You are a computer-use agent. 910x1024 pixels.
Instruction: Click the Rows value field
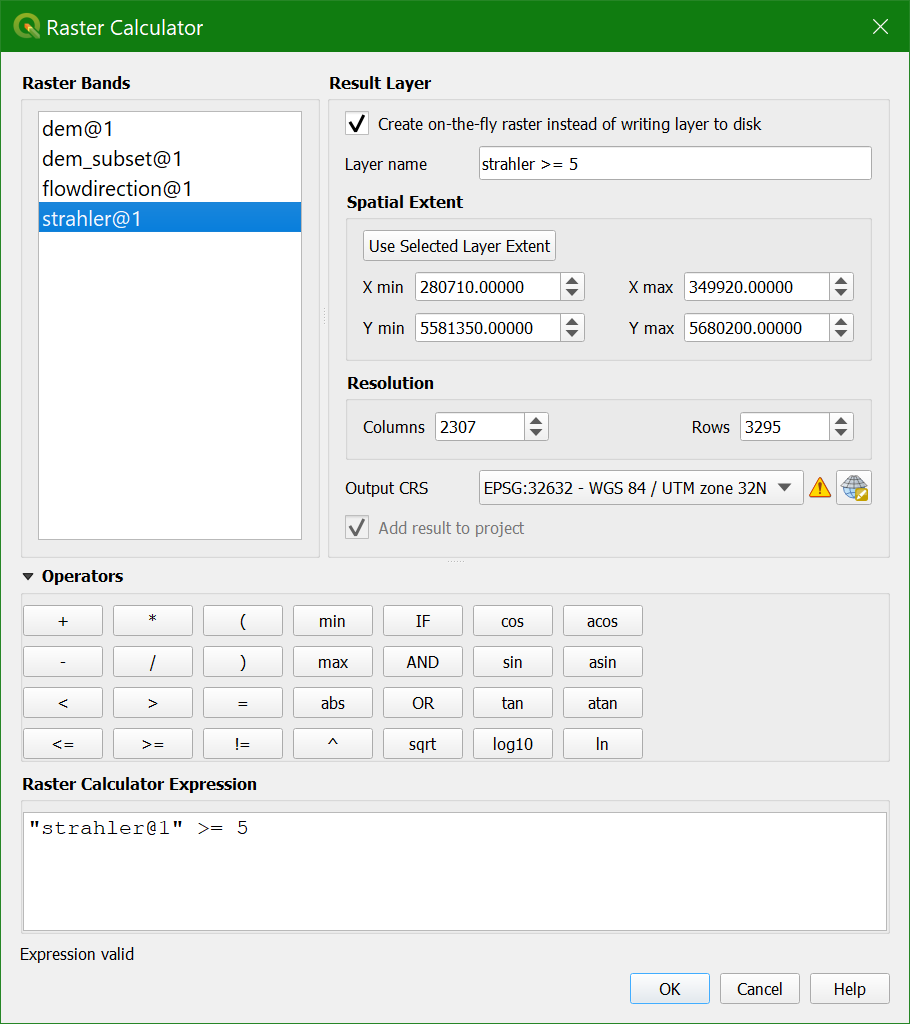(x=785, y=427)
